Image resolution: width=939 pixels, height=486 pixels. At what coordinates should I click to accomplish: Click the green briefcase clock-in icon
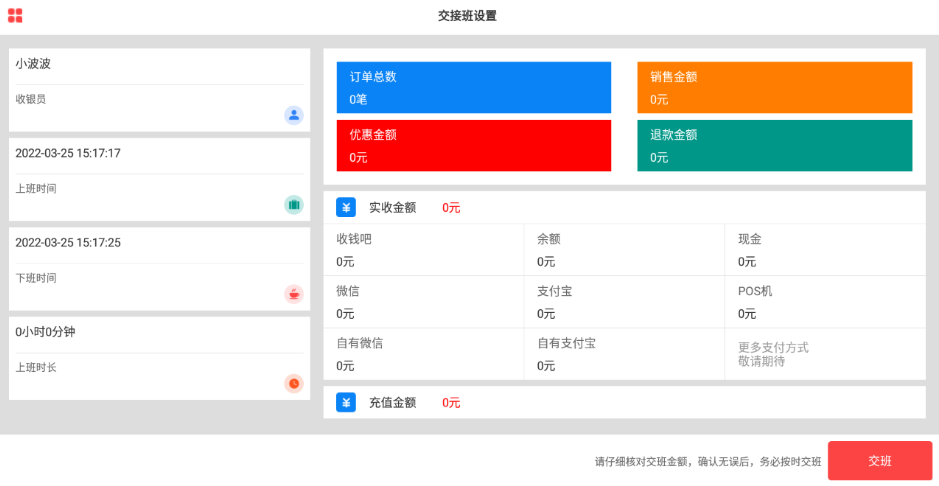[x=294, y=204]
